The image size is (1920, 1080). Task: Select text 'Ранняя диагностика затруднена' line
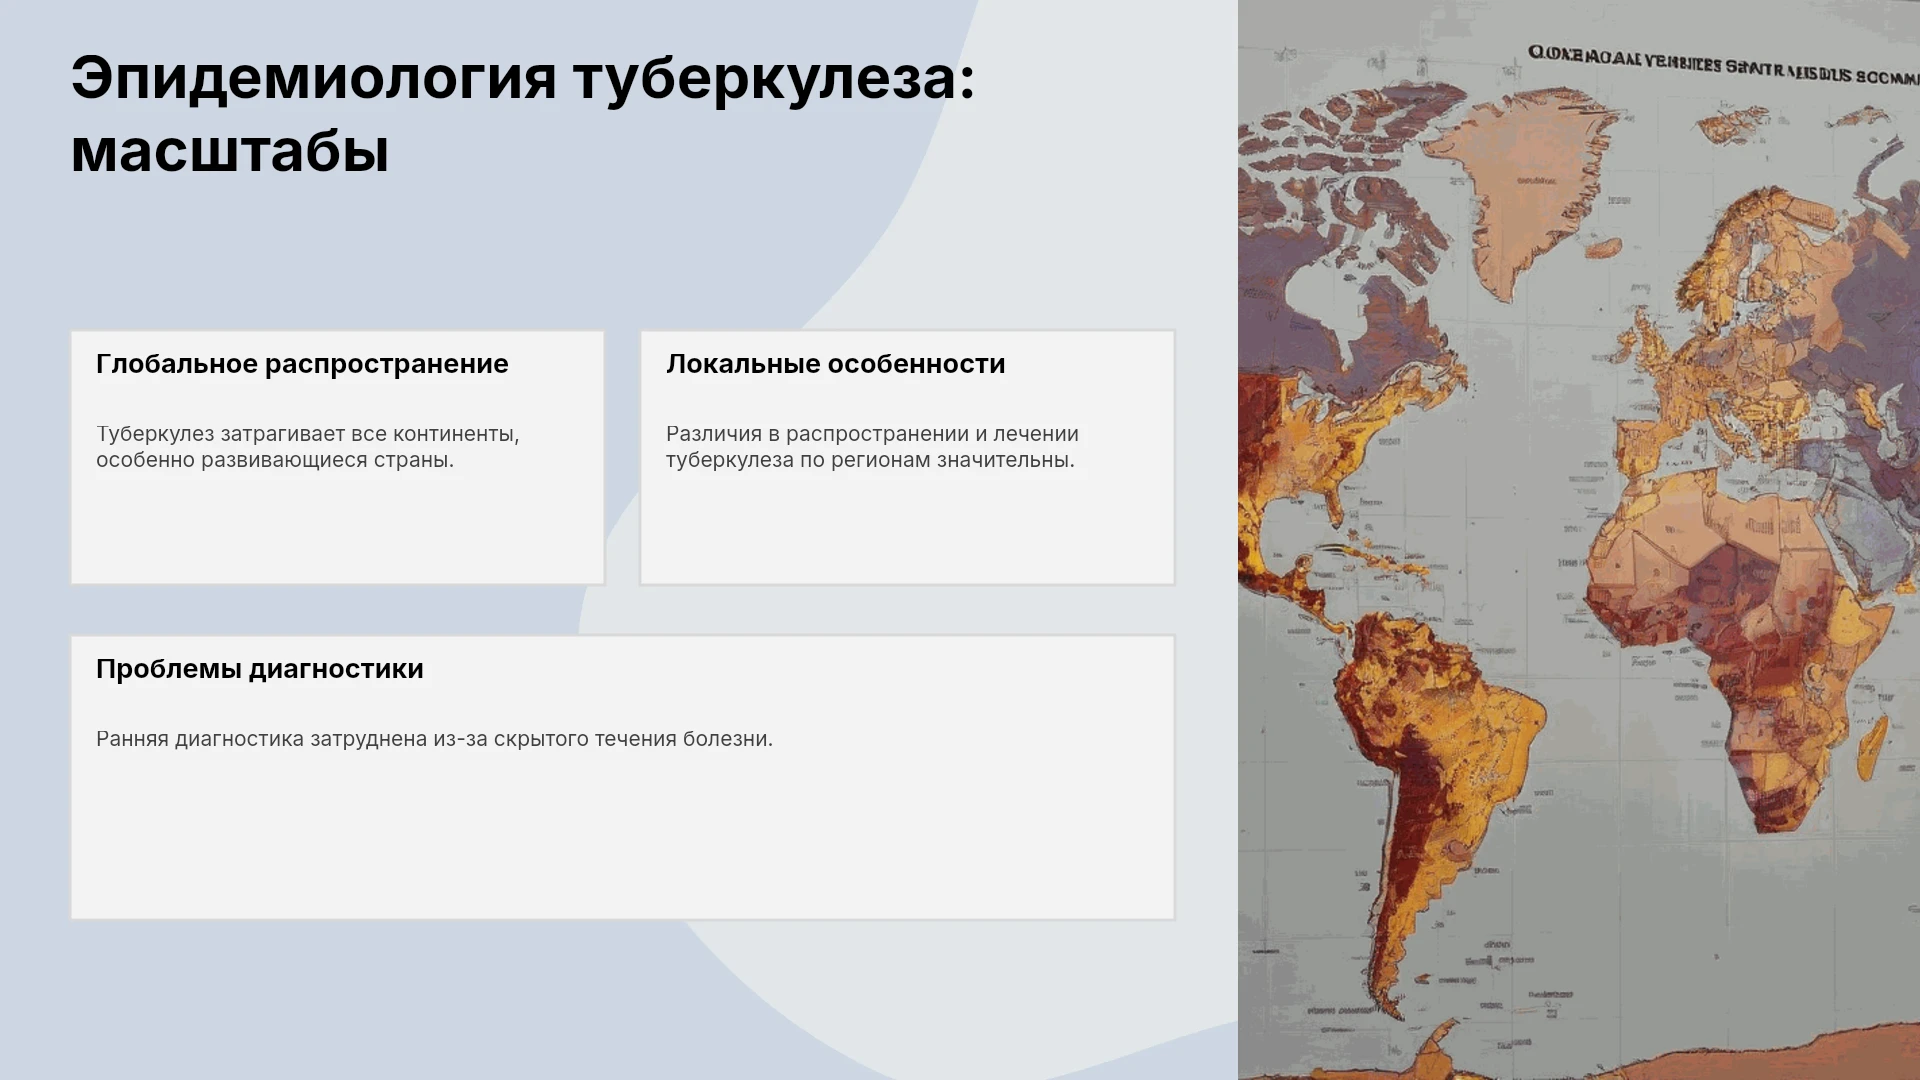tap(434, 739)
